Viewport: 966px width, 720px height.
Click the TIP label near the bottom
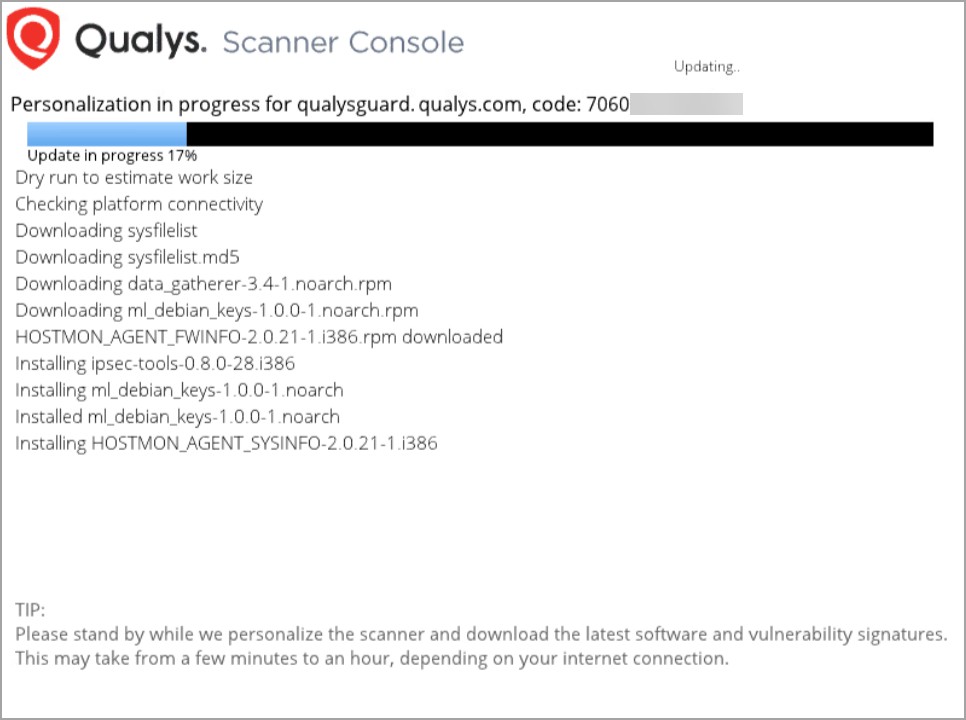click(31, 610)
